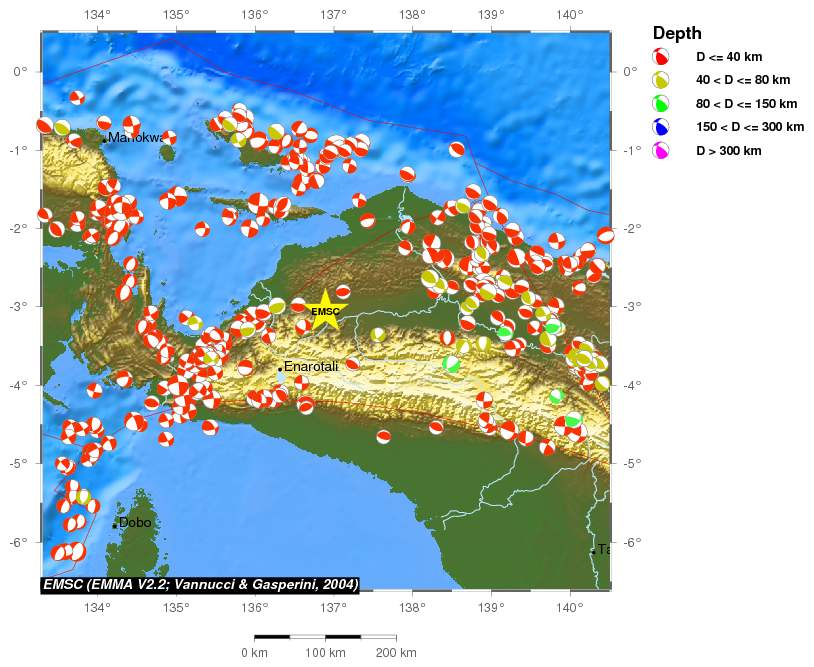Viewport: 814px width, 667px height.
Task: Click the 'D <= 40 km' legend text
Action: [729, 57]
